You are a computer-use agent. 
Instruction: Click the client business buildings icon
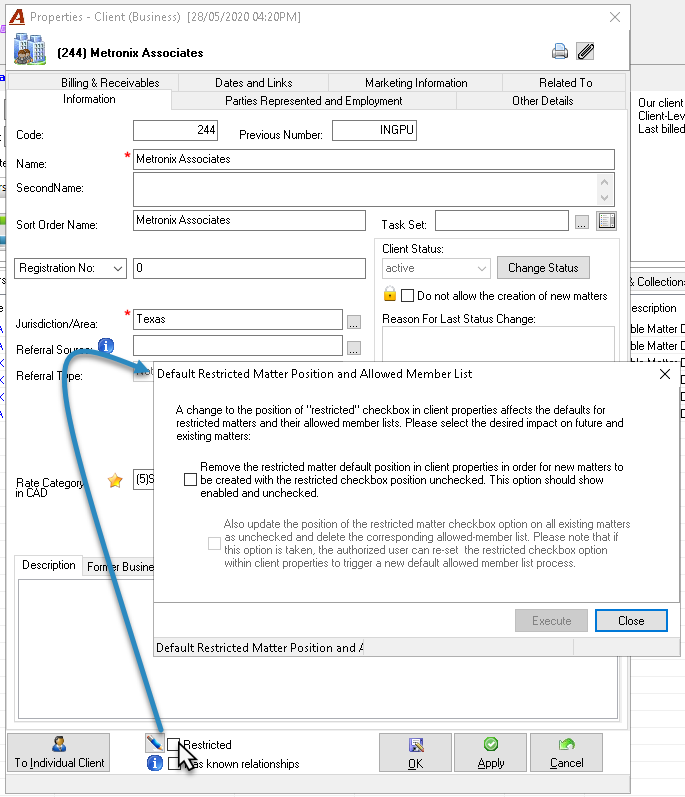[29, 49]
